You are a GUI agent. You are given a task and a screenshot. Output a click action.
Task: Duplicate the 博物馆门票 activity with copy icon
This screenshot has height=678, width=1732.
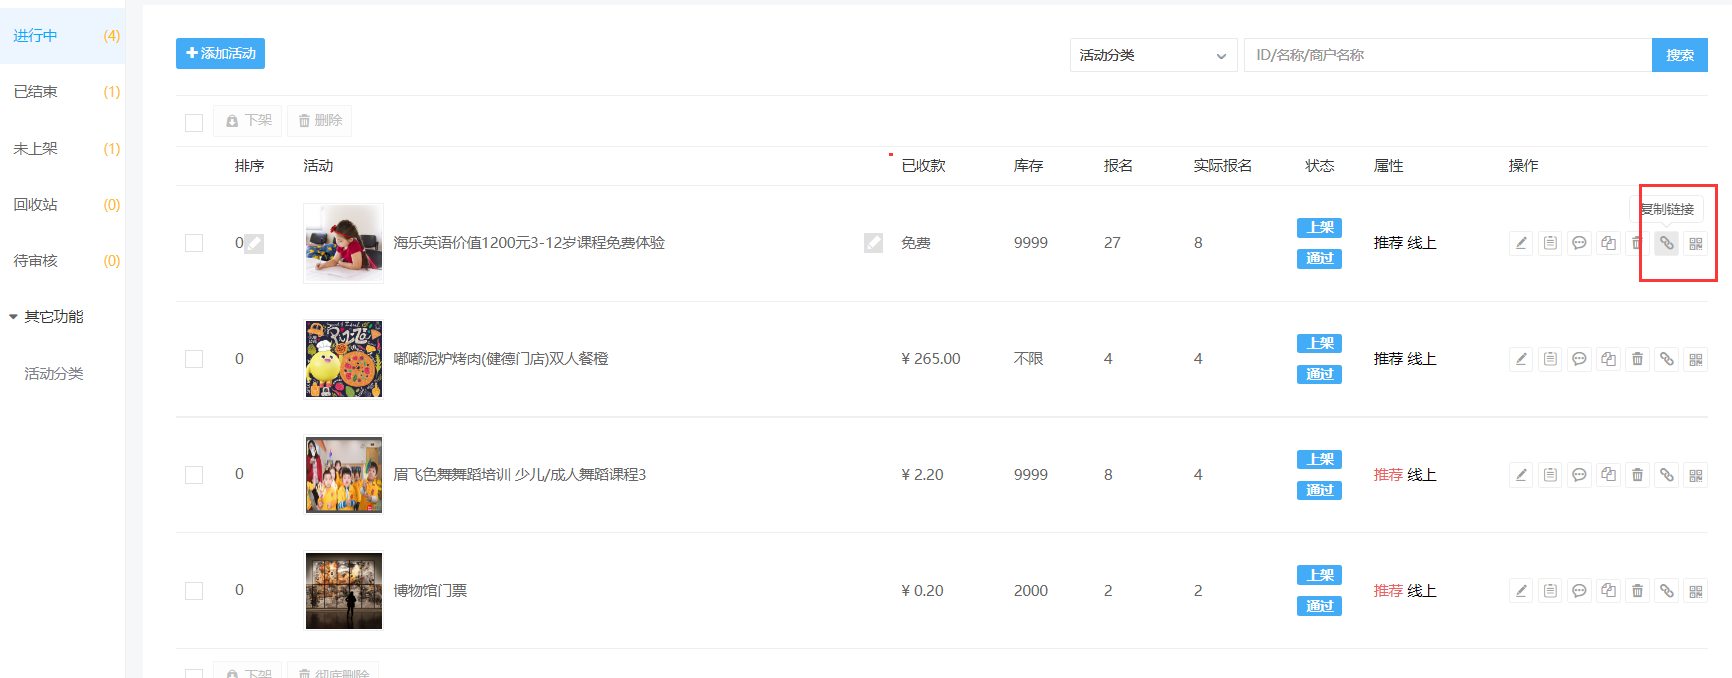(1608, 591)
